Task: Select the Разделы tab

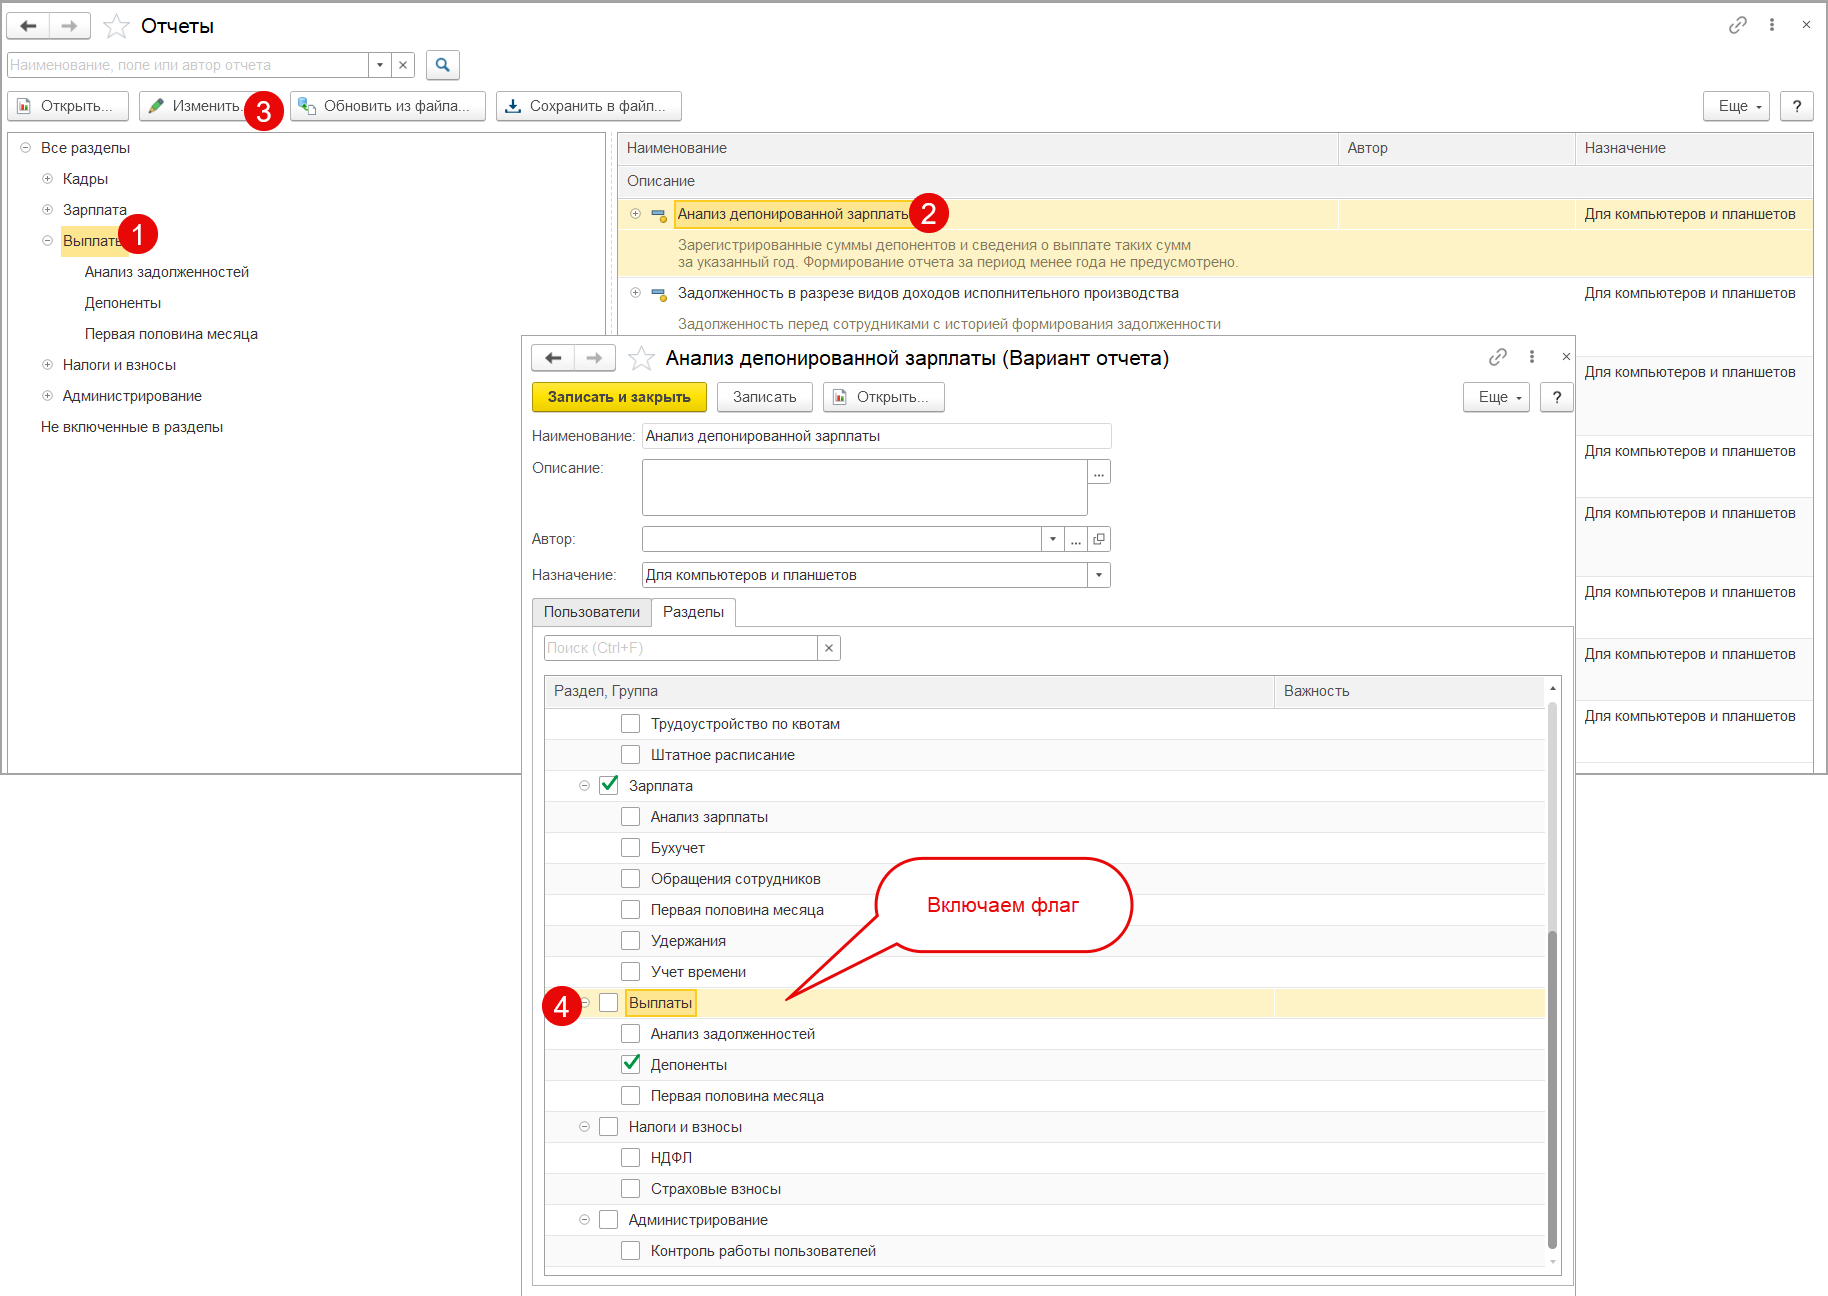Action: (693, 612)
